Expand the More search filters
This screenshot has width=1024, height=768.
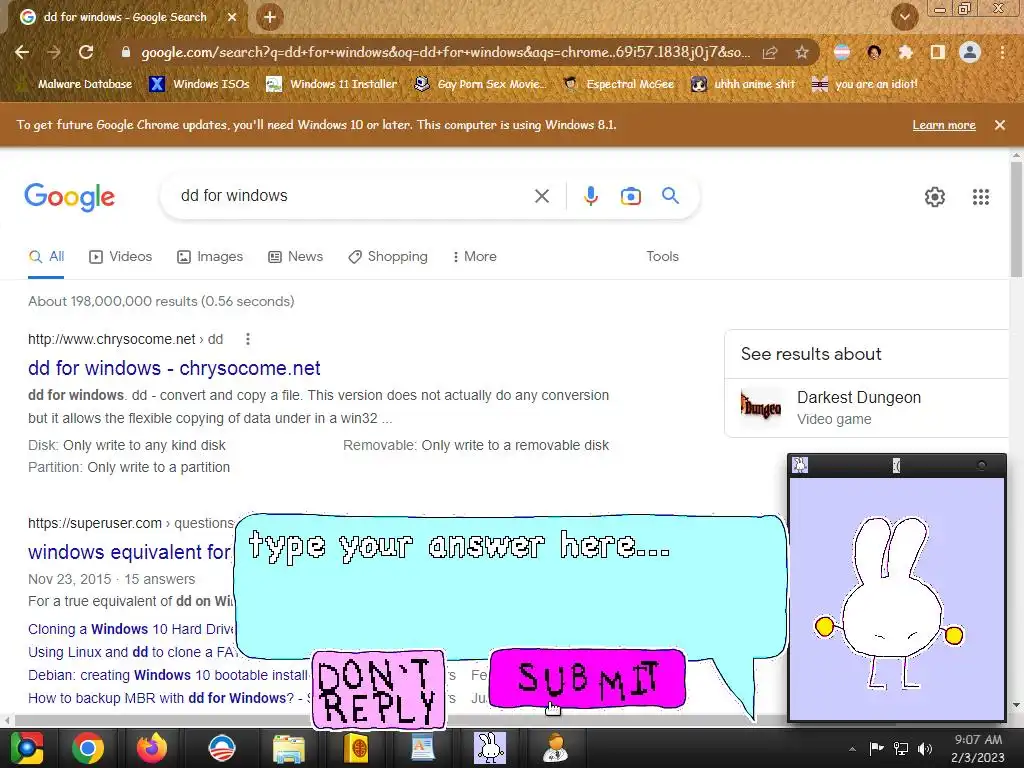(x=475, y=257)
